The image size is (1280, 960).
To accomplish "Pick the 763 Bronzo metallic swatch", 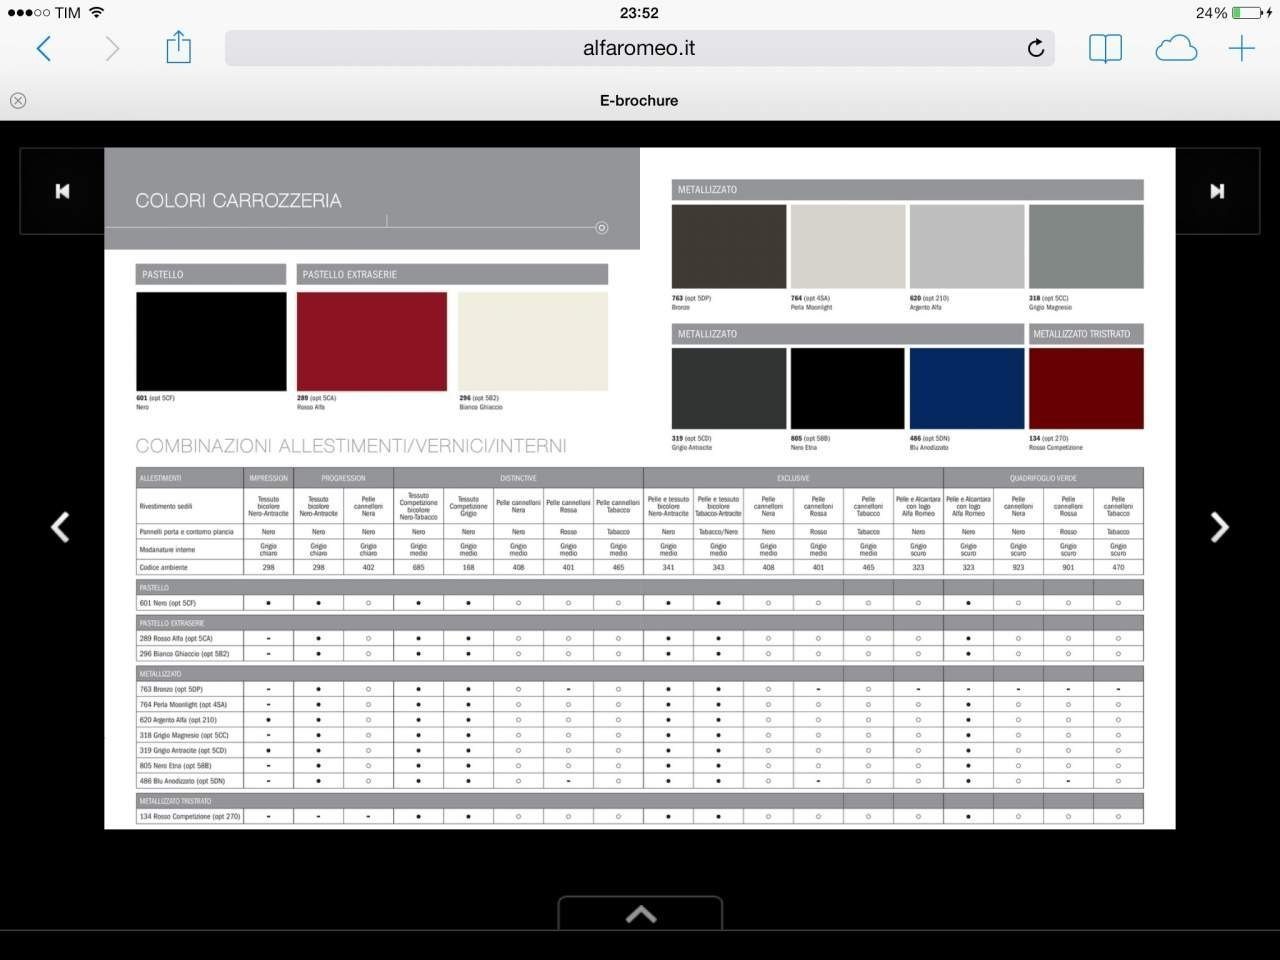I will tap(729, 247).
